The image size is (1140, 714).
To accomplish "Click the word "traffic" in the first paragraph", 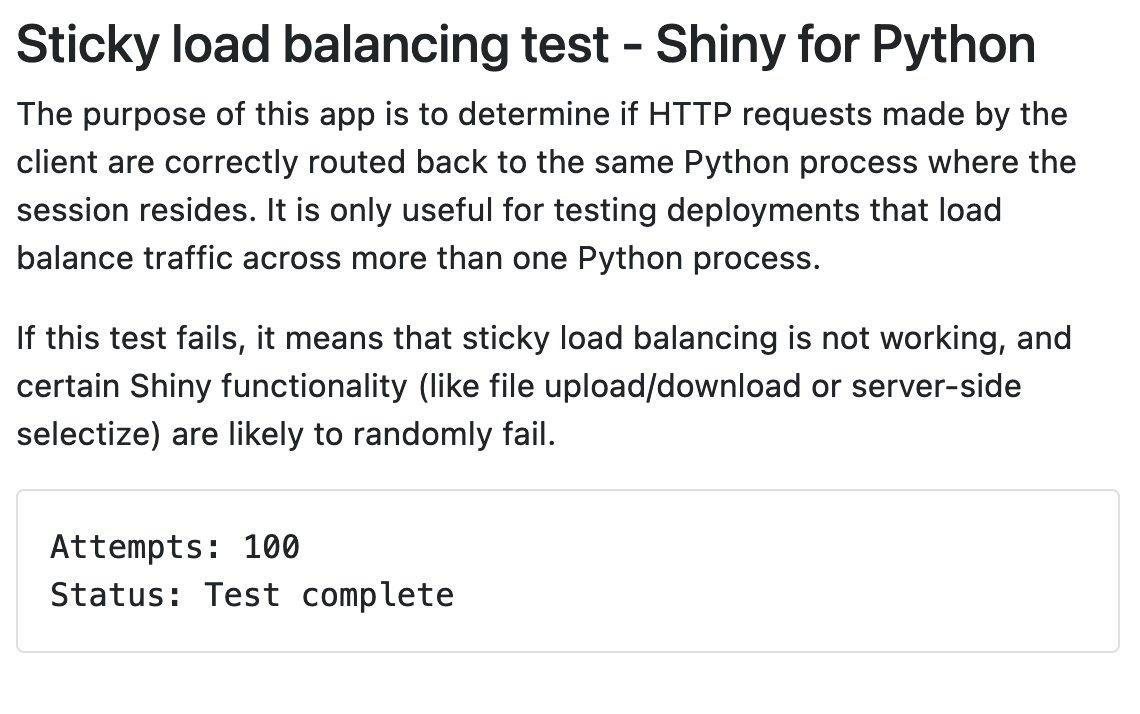I will pos(191,259).
